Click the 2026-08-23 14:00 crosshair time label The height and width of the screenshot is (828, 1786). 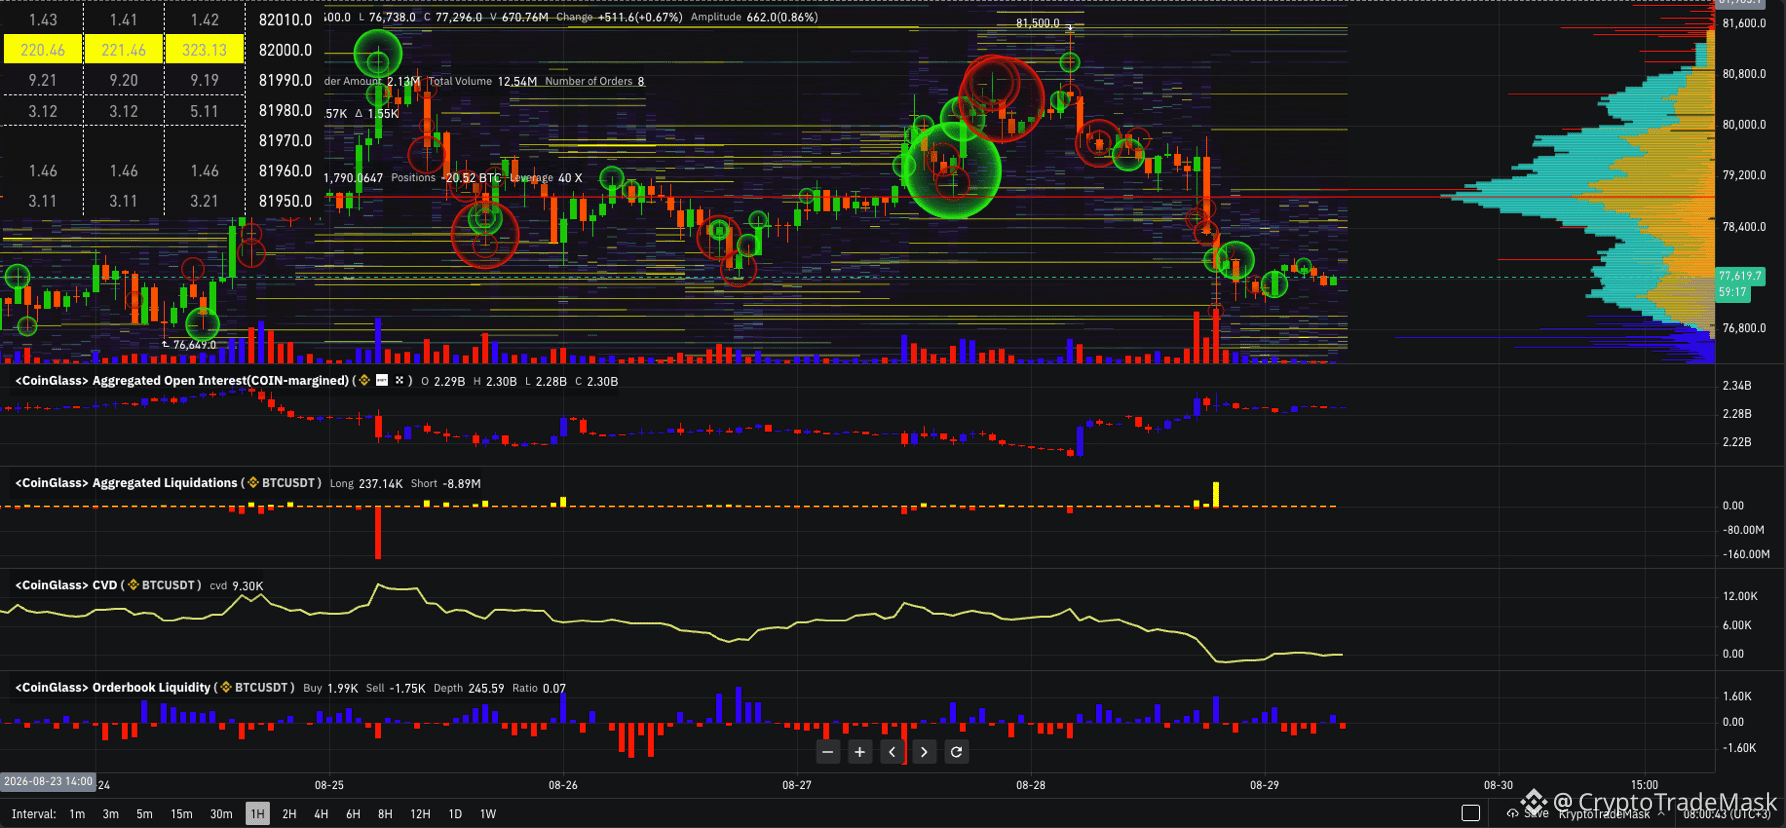pyautogui.click(x=48, y=782)
